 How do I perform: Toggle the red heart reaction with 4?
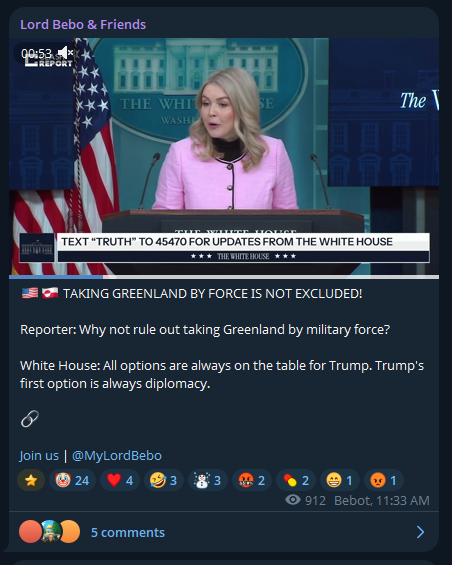pos(120,480)
